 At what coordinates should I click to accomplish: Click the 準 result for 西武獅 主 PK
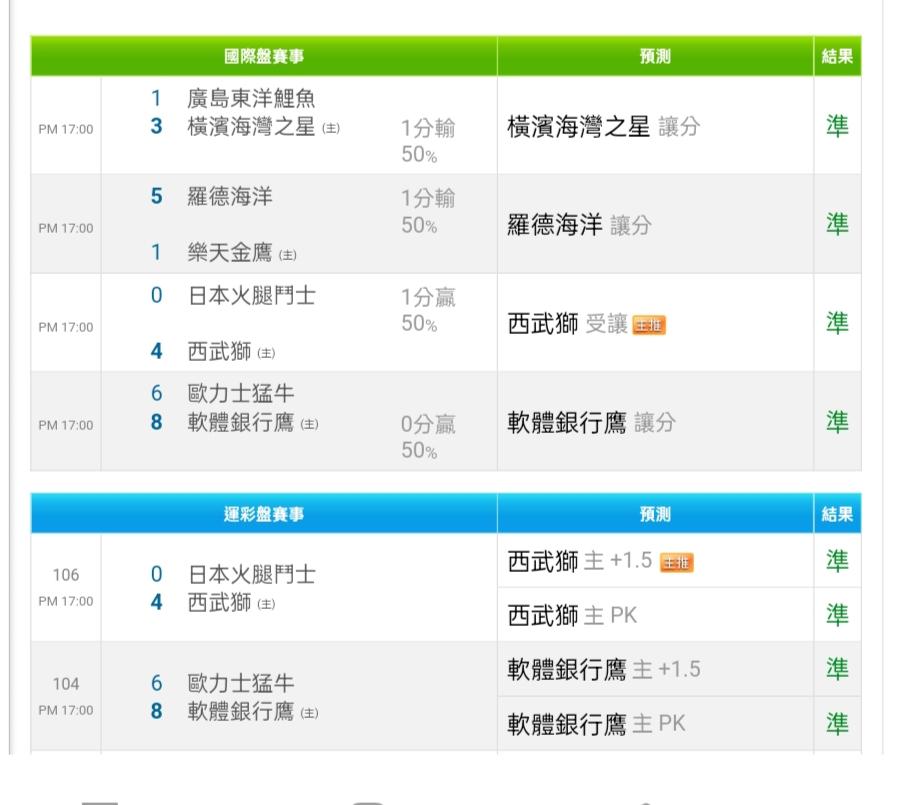[837, 615]
